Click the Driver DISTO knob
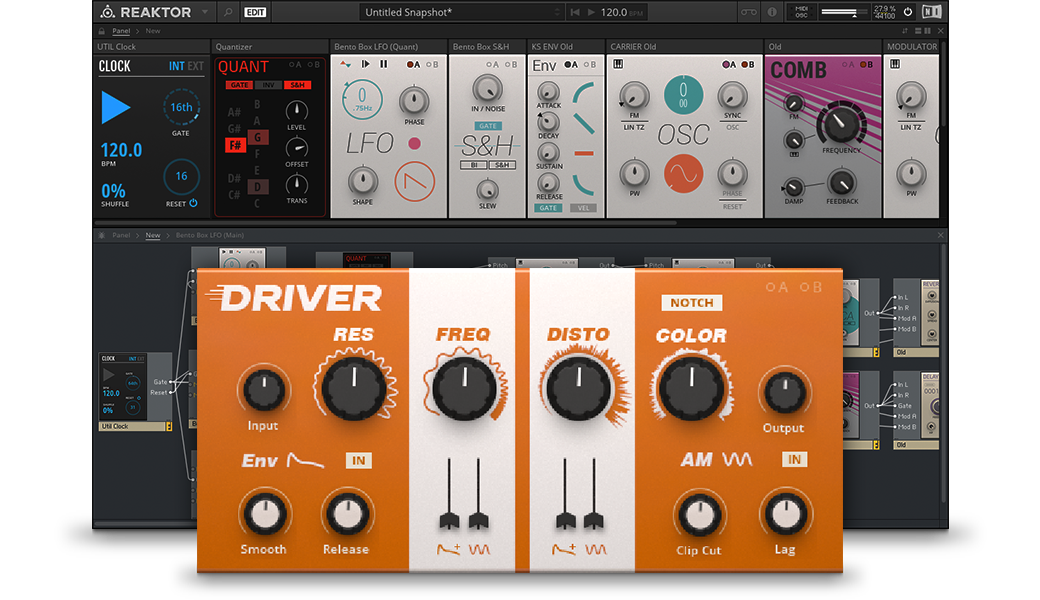1040x600 pixels. 578,389
